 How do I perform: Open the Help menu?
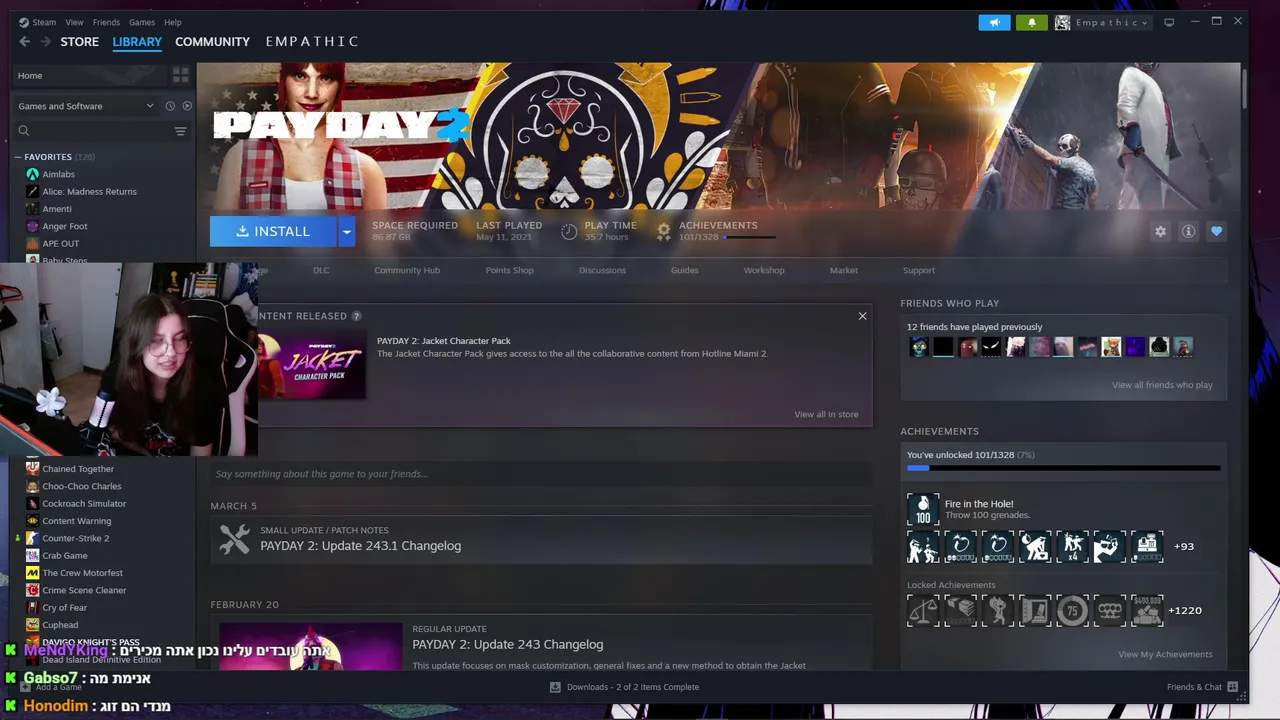(x=173, y=22)
